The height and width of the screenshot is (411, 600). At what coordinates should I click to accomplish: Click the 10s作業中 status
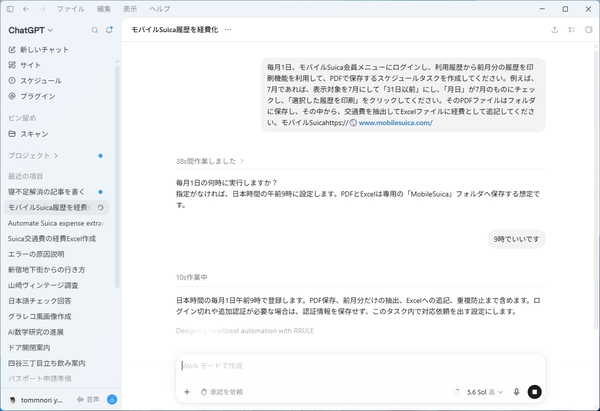[x=192, y=277]
